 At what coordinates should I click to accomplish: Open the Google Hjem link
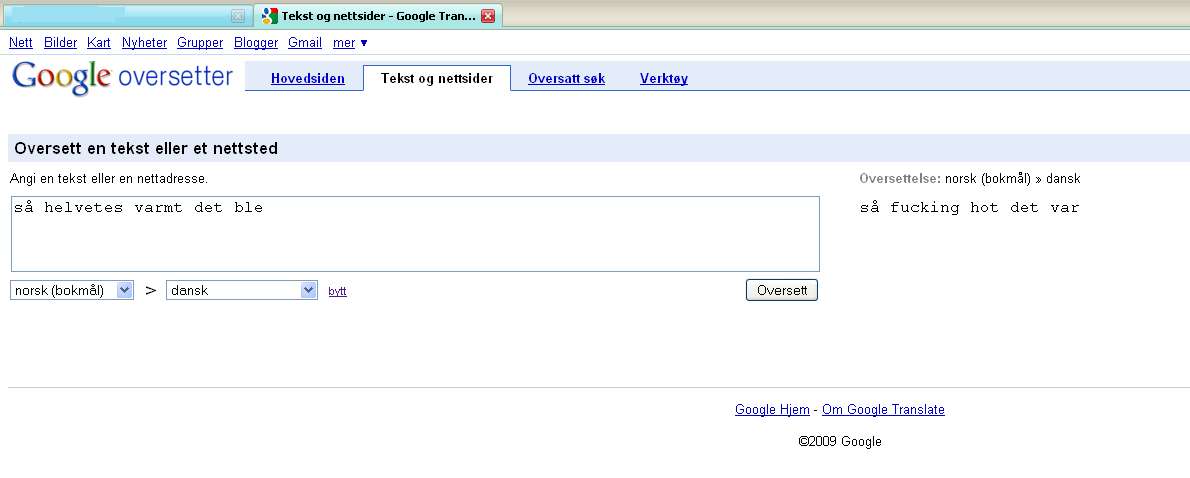click(x=772, y=410)
